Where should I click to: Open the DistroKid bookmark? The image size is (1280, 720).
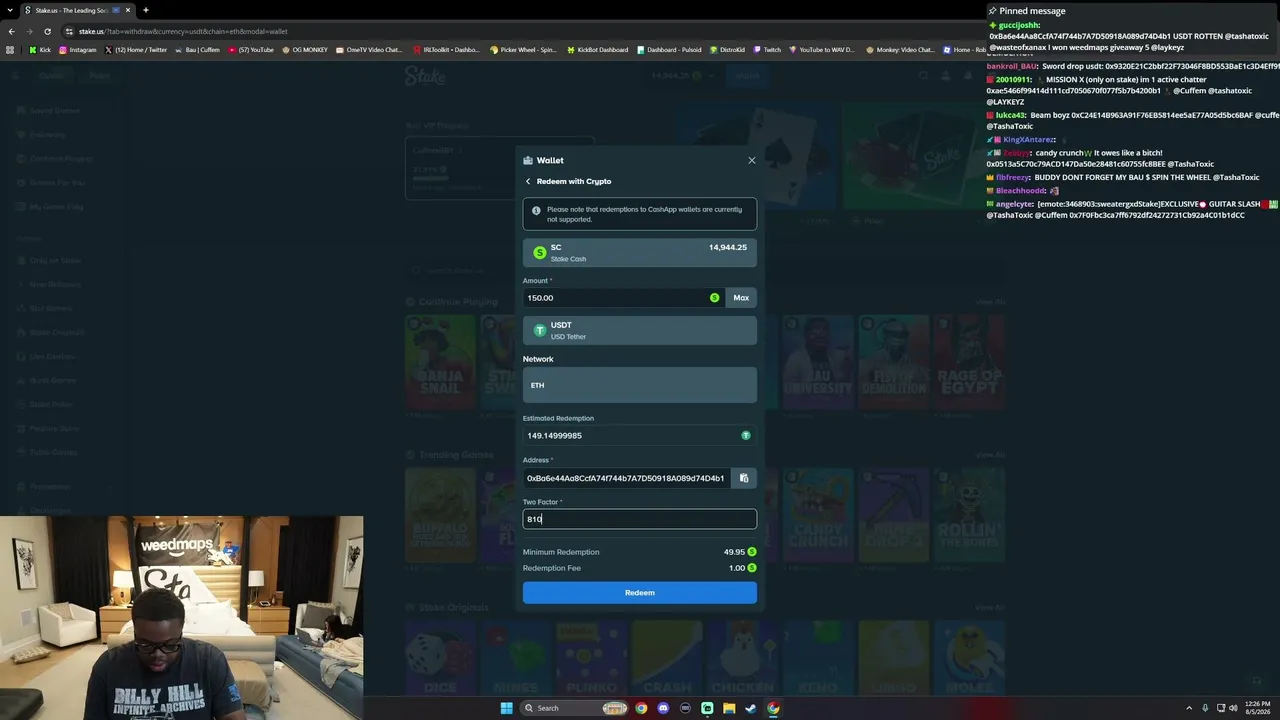pos(727,49)
